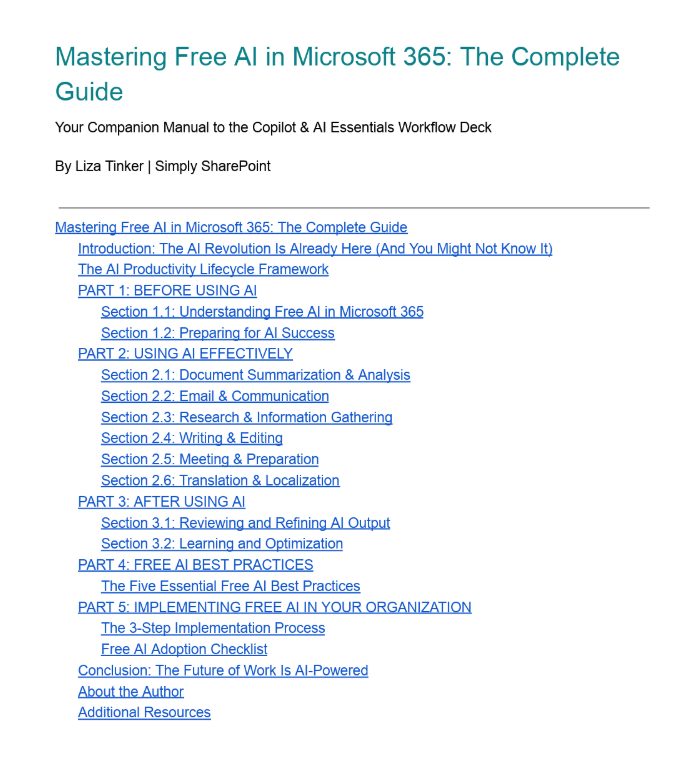Open the Mastering Free AI title link

click(x=231, y=227)
